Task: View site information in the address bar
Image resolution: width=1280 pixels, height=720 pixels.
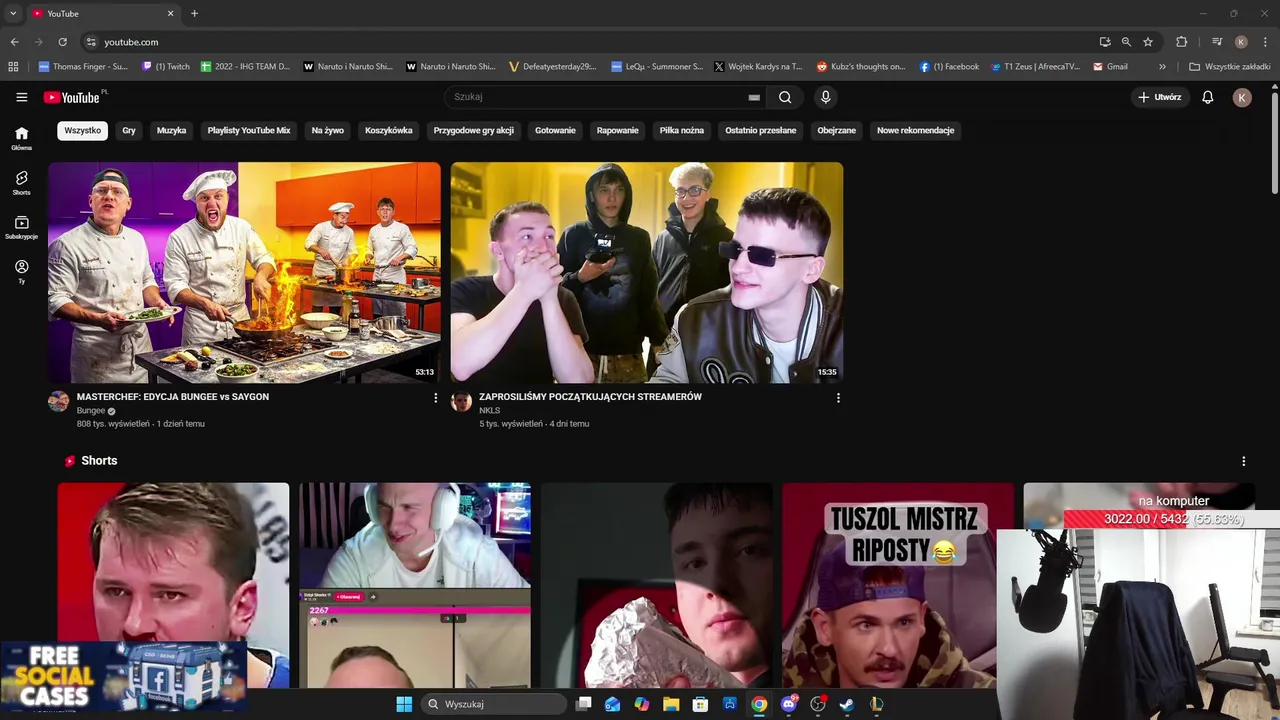Action: [x=91, y=42]
